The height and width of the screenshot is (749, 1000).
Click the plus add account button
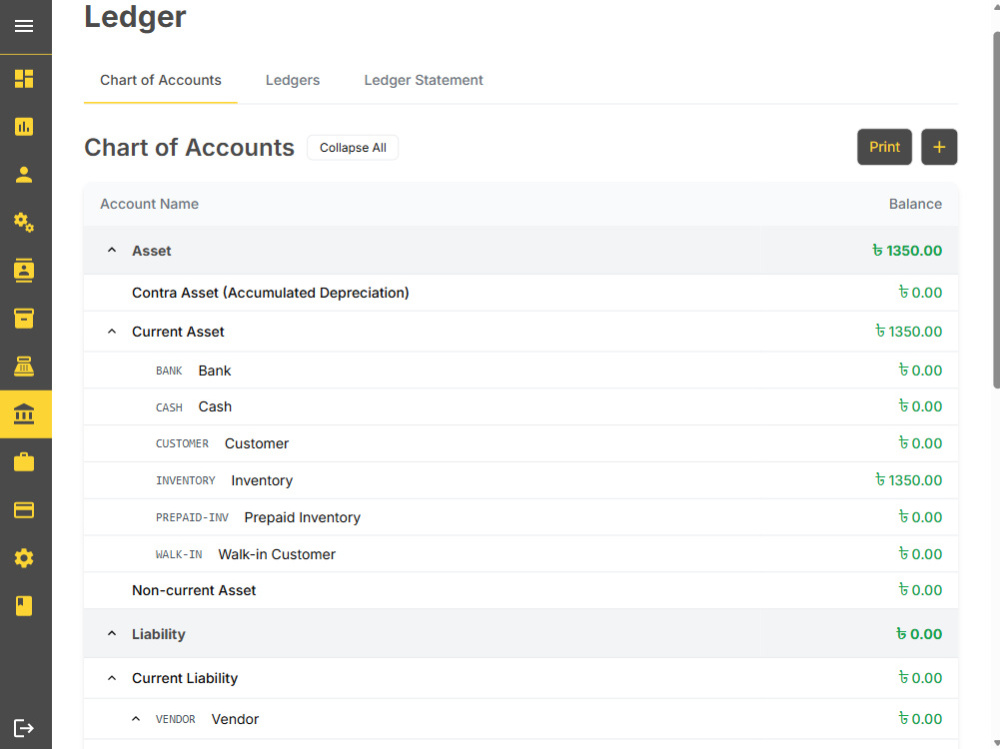point(939,147)
